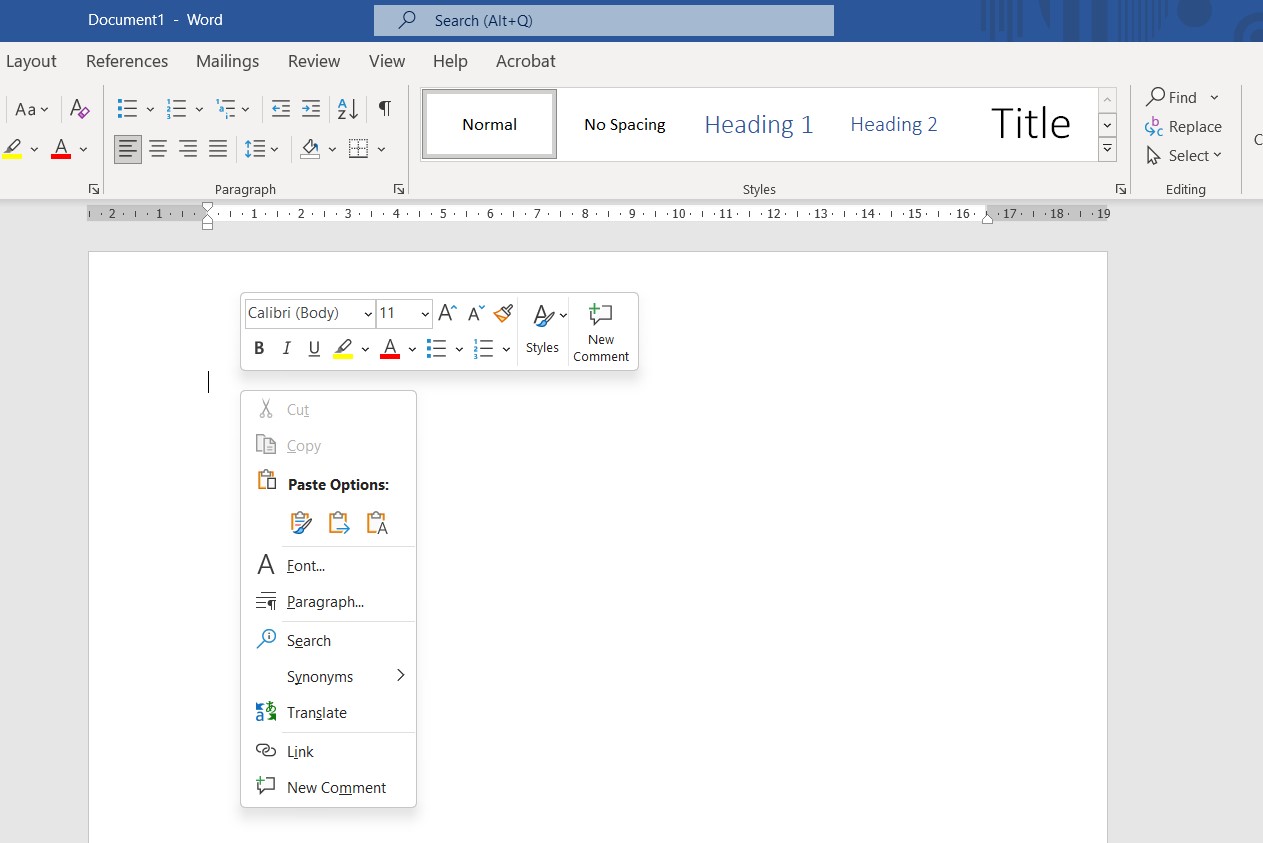Viewport: 1263px width, 843px height.
Task: Decrease paragraph indent in the ribbon
Action: 281,109
